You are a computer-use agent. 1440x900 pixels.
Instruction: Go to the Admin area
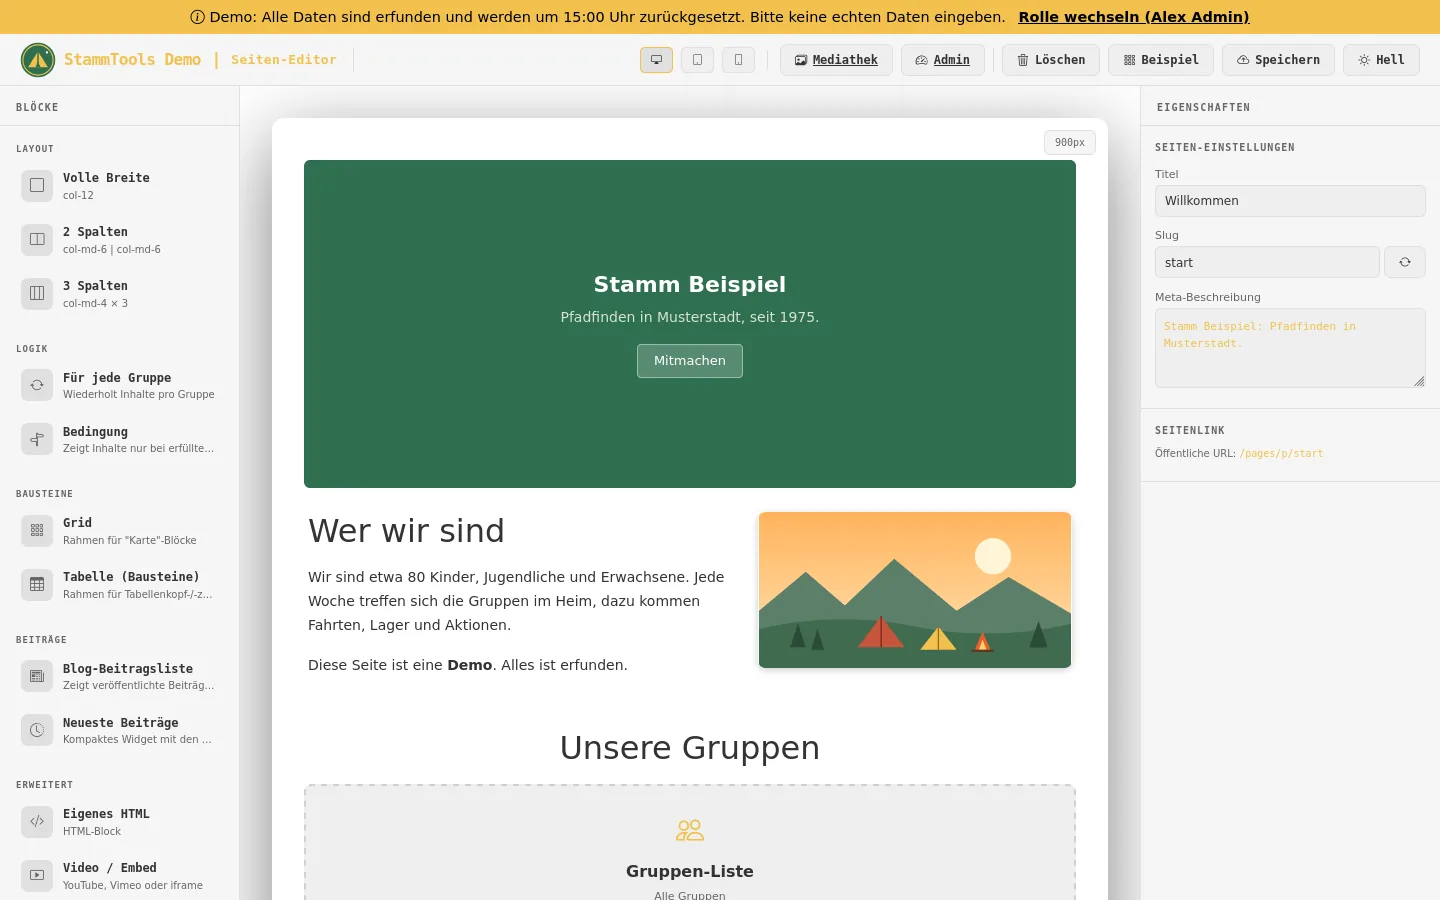(943, 60)
